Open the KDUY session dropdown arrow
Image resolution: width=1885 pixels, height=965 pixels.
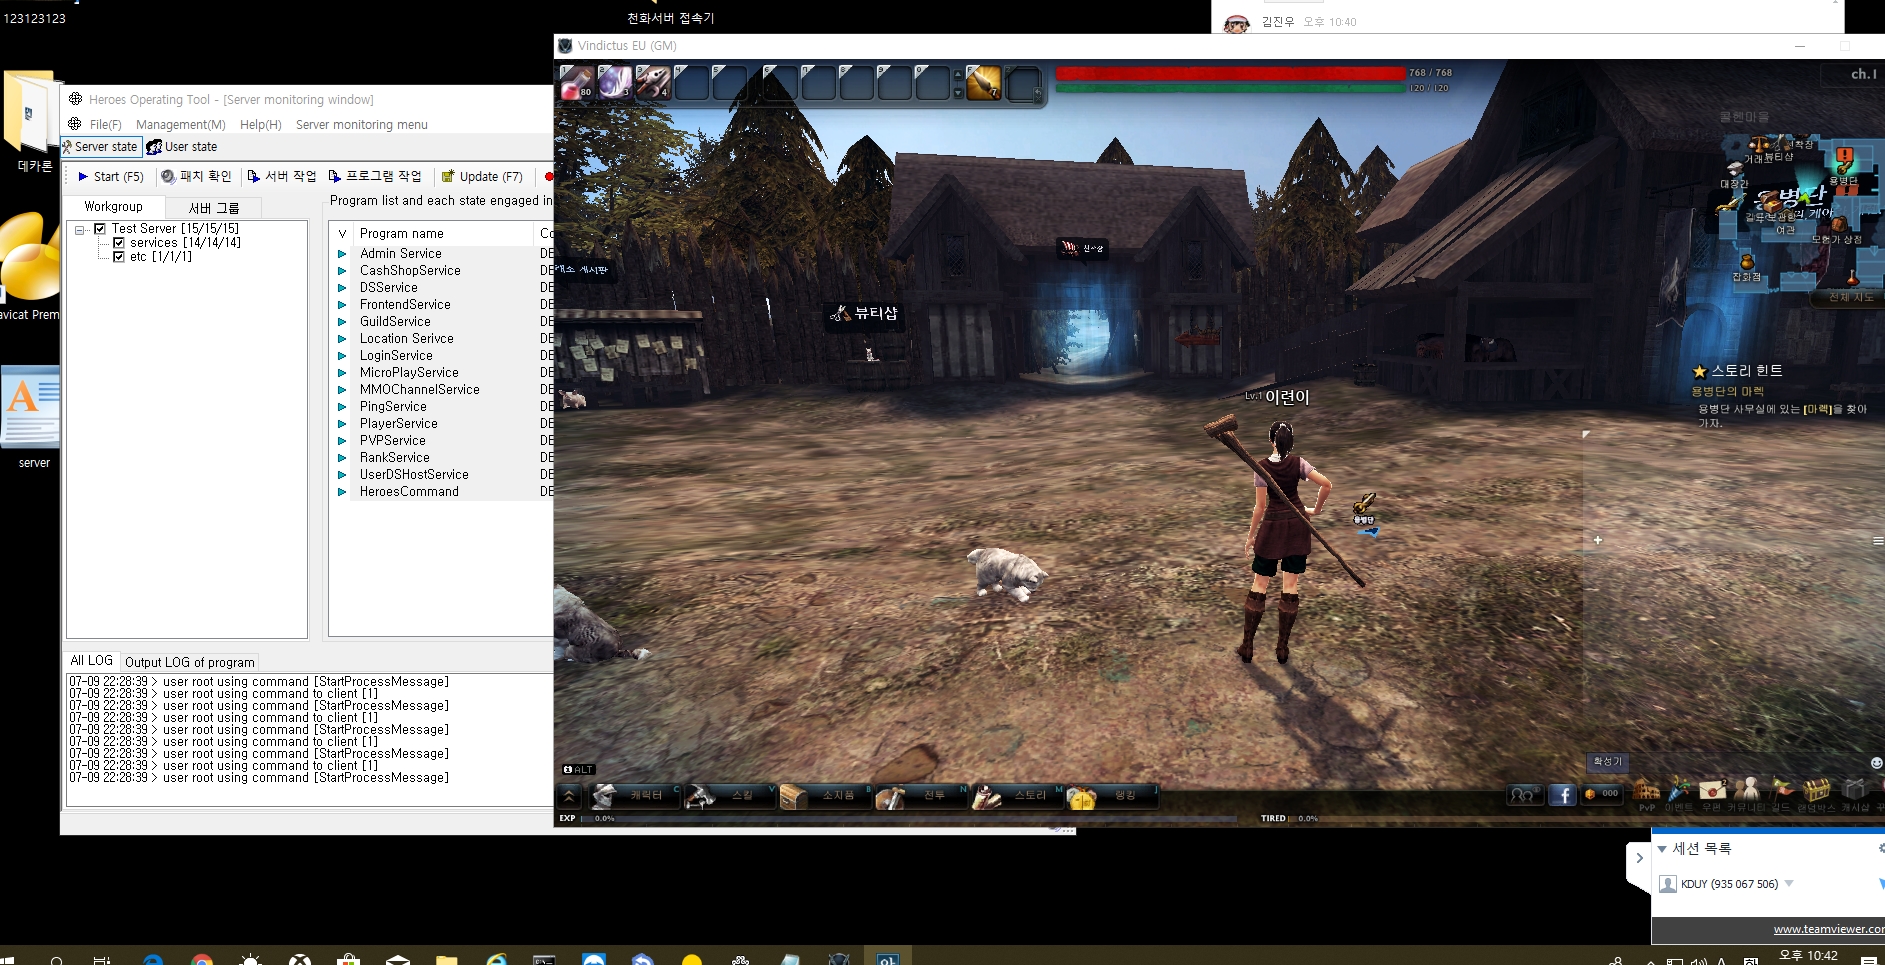pyautogui.click(x=1789, y=884)
